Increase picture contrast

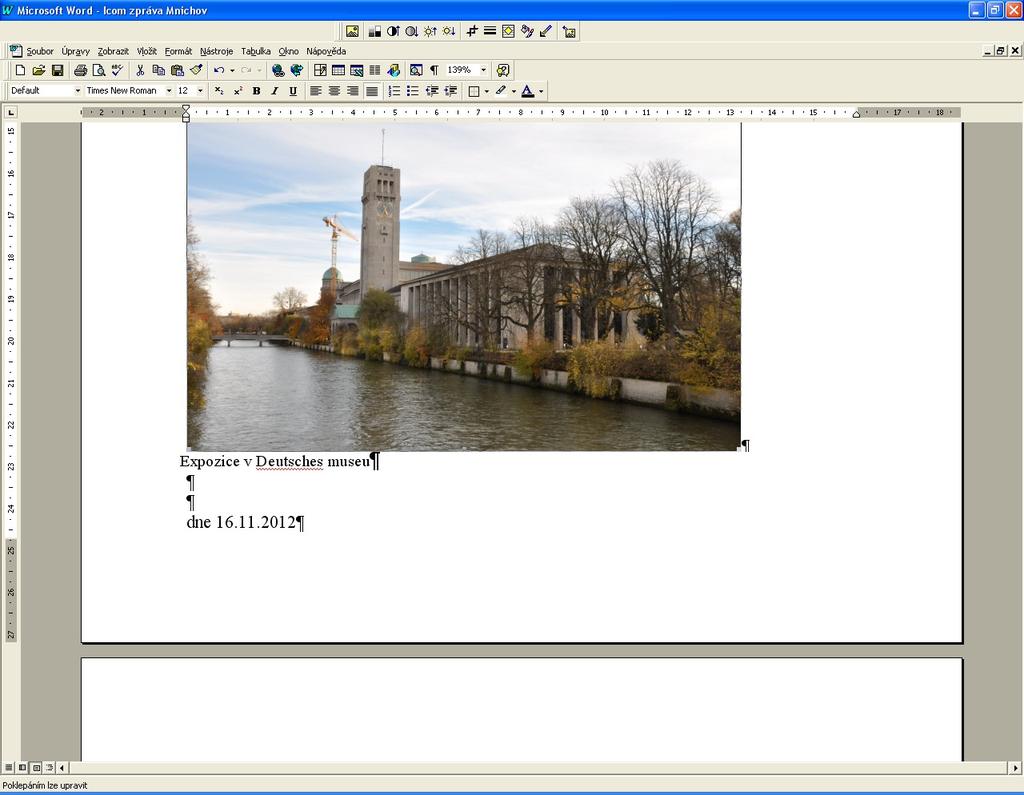[x=393, y=31]
